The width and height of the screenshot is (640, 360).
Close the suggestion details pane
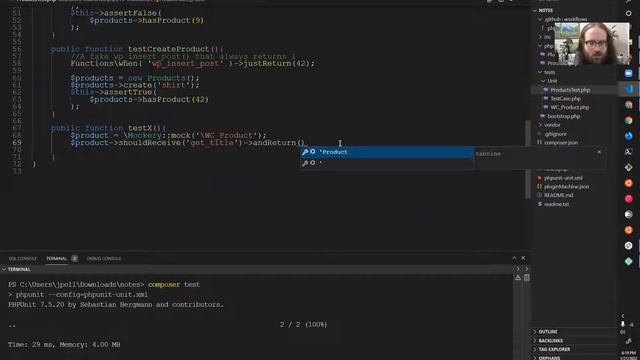[599, 152]
